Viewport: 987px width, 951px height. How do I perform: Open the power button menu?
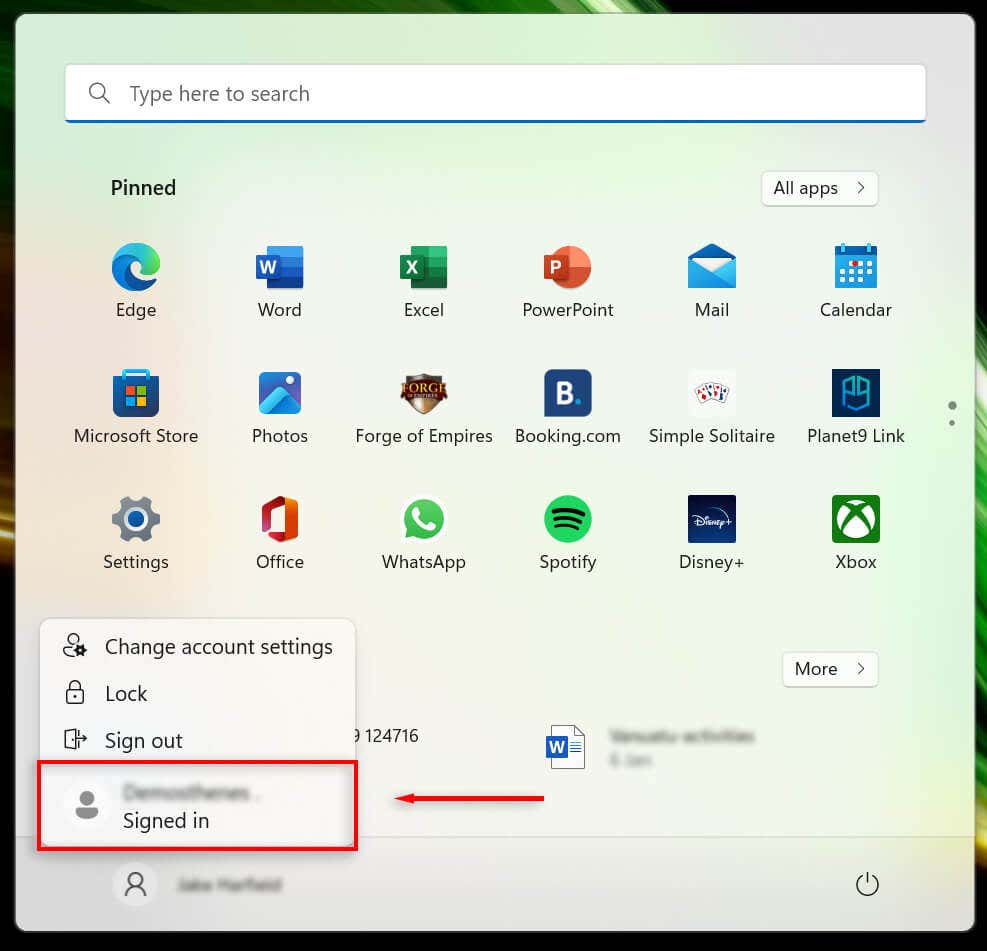pos(867,884)
